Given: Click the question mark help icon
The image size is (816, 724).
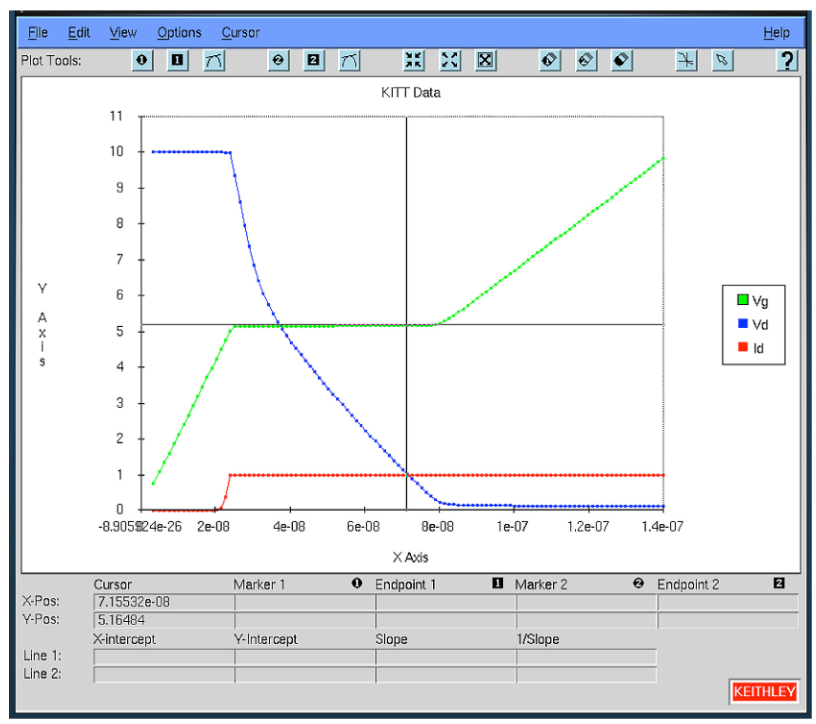Looking at the screenshot, I should tap(787, 61).
